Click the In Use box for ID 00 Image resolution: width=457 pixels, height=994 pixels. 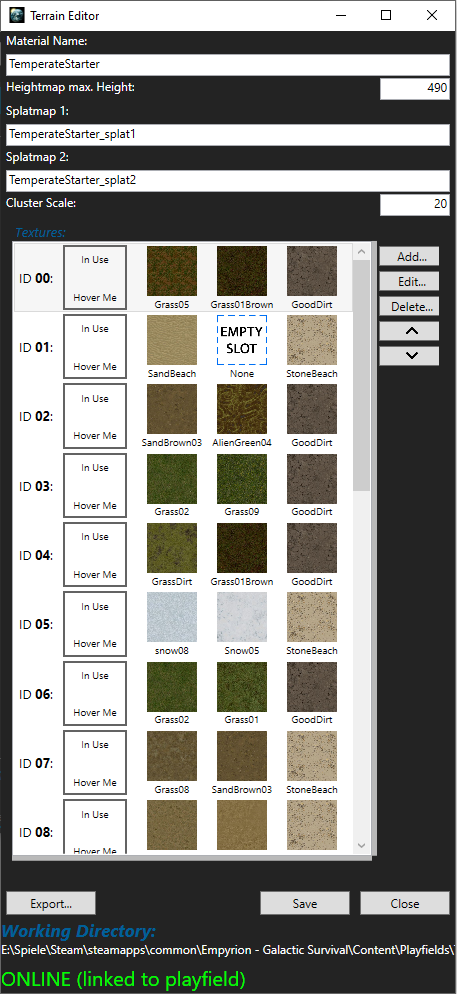click(x=95, y=278)
